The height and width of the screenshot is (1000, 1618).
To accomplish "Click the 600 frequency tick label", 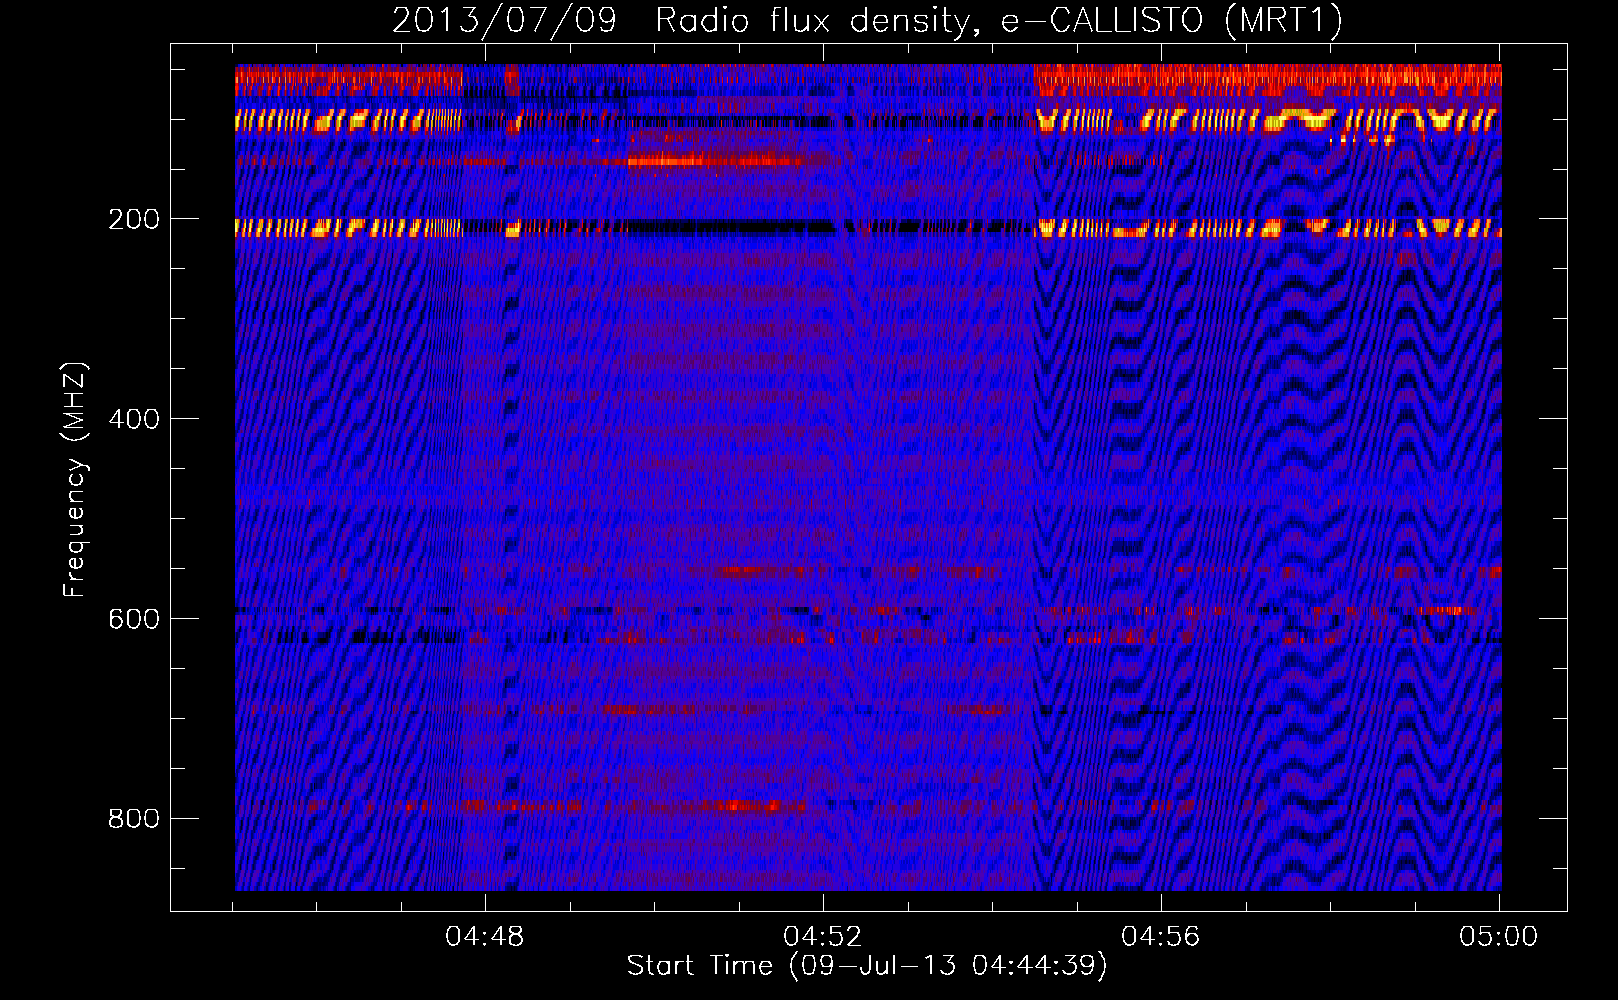I will (134, 619).
